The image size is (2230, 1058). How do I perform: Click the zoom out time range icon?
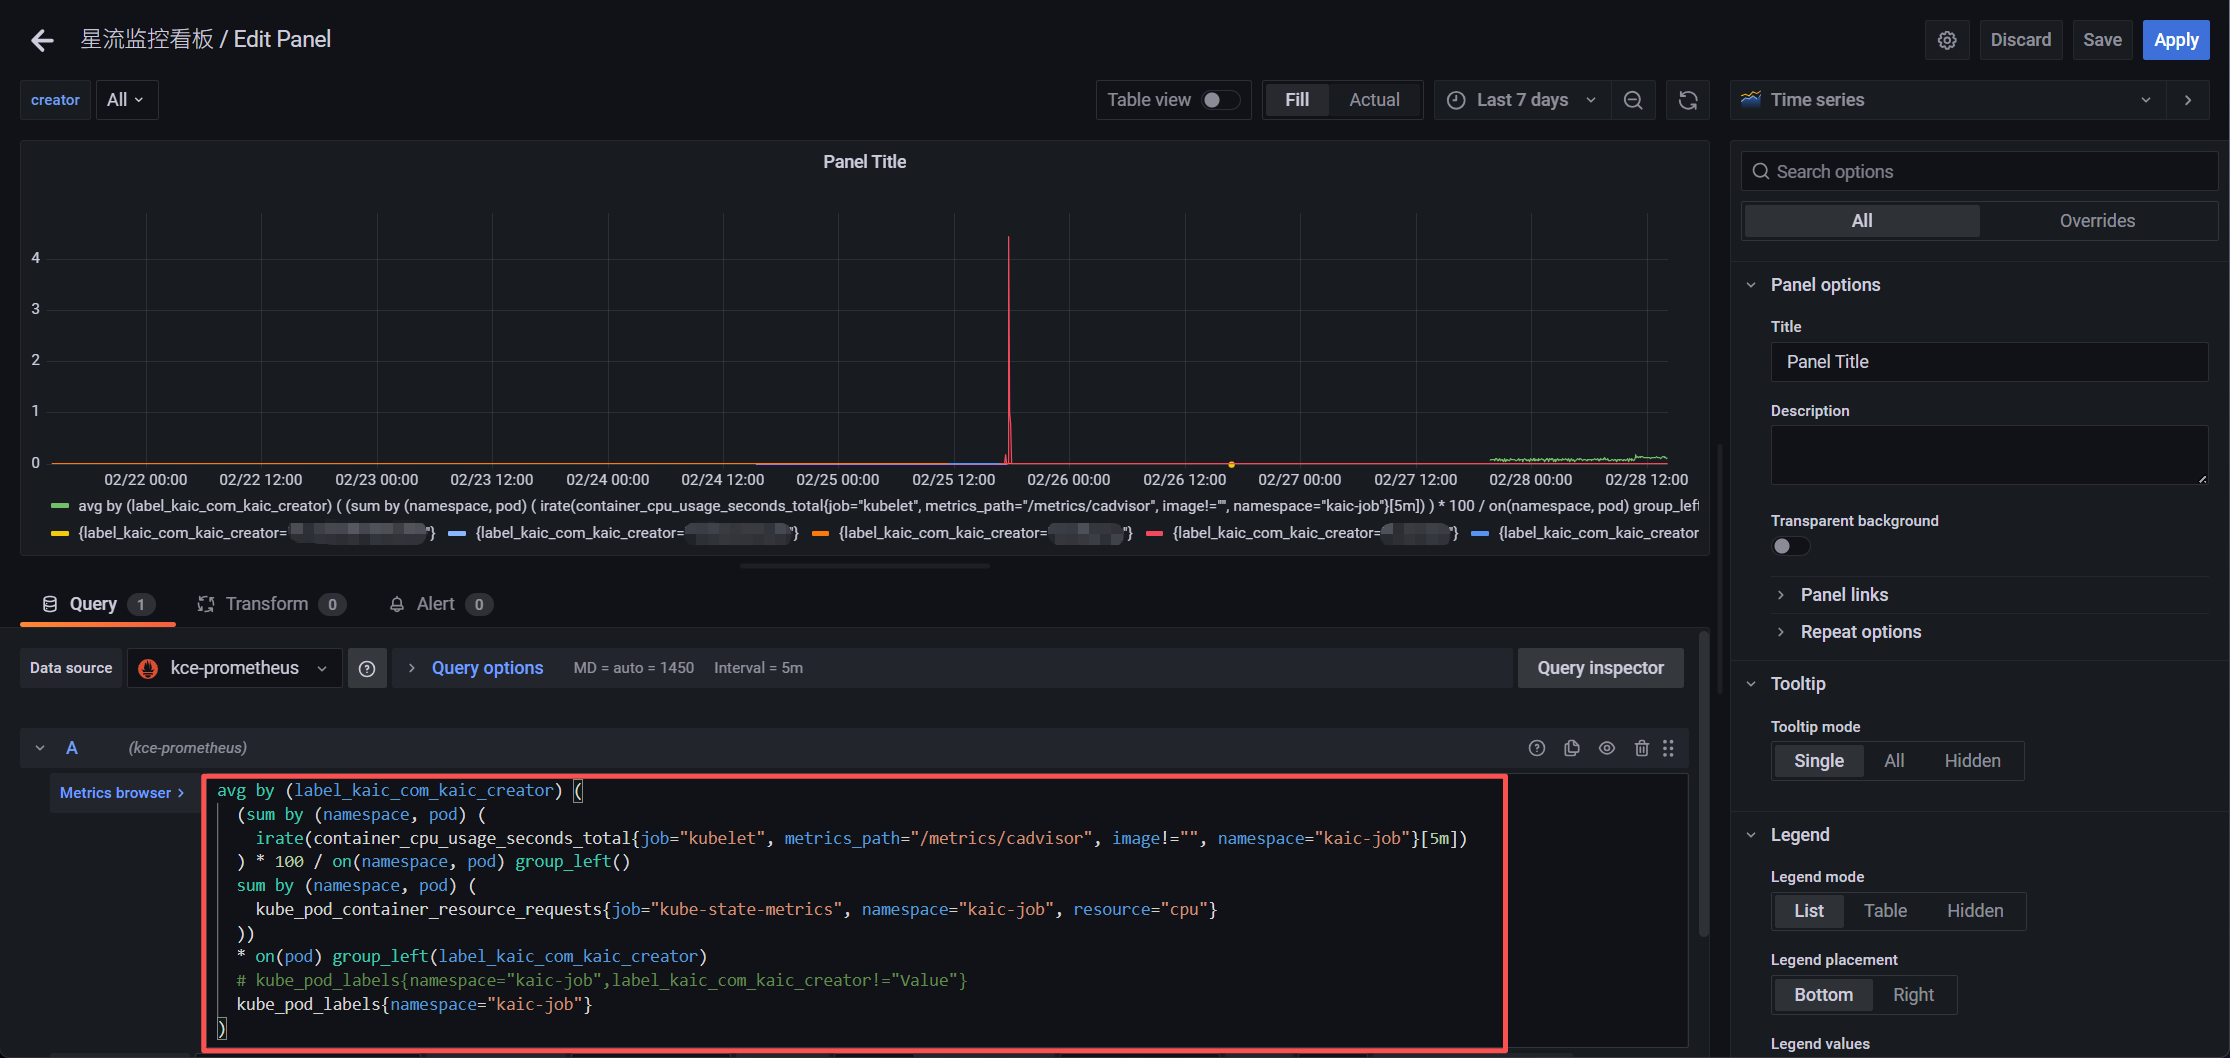click(x=1633, y=100)
